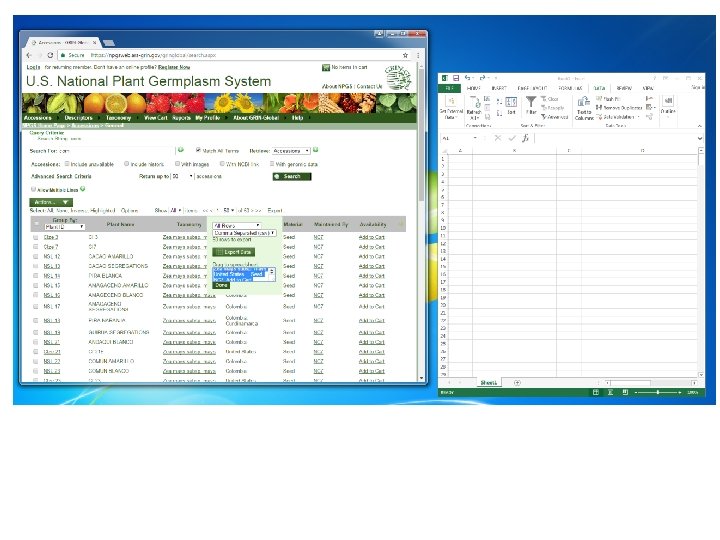Toggle Allow Multiple Lines option

[34, 189]
